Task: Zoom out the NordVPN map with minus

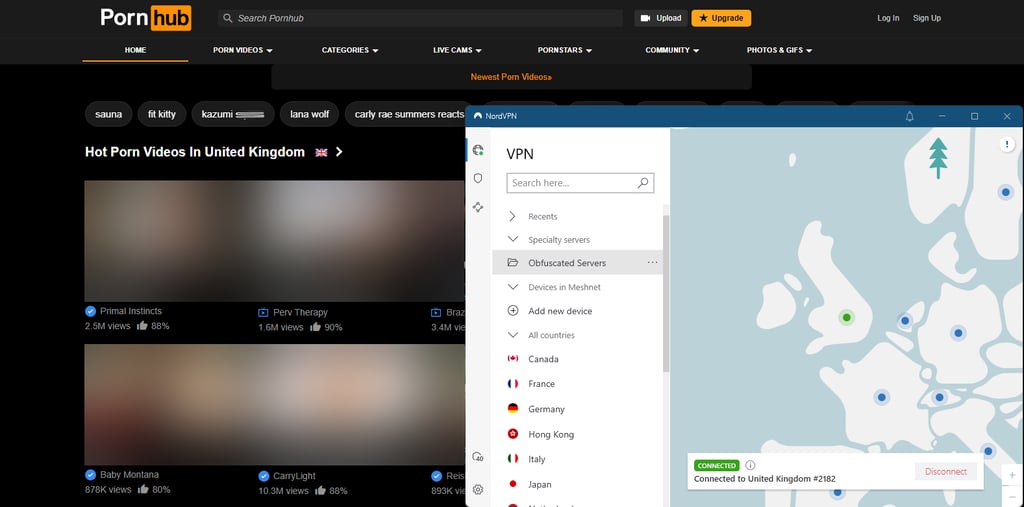Action: coord(1012,496)
